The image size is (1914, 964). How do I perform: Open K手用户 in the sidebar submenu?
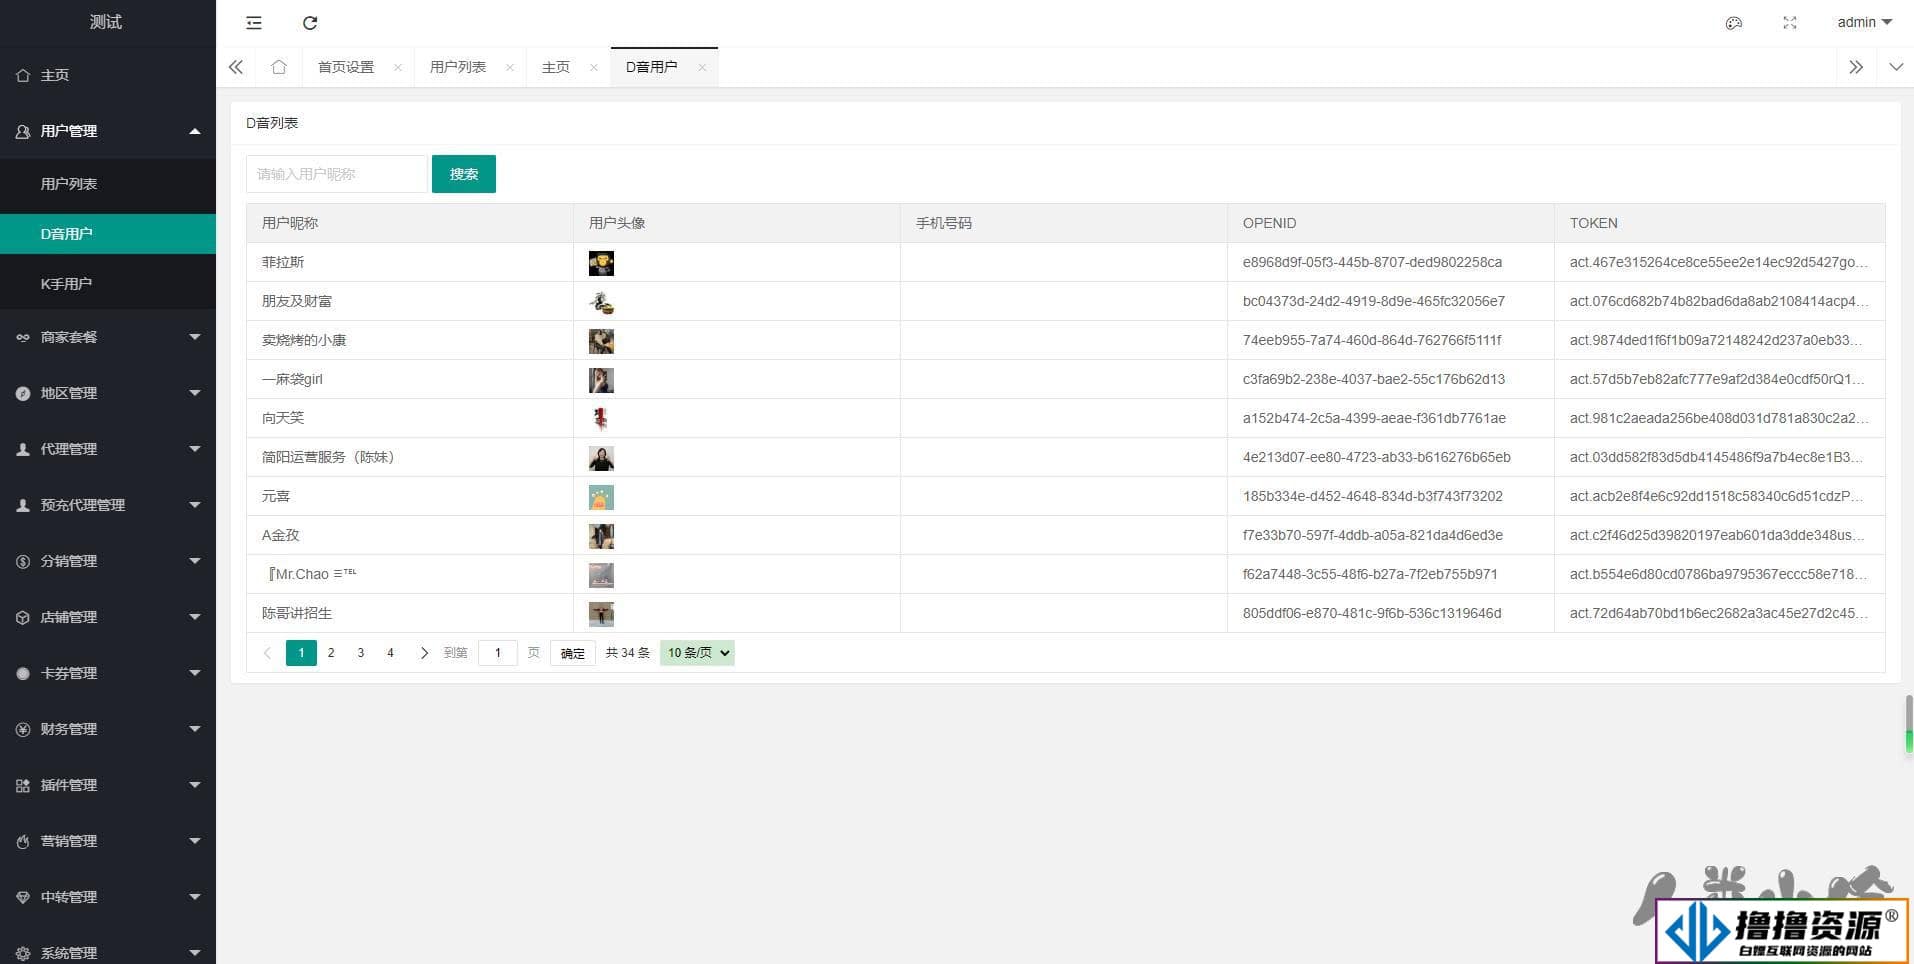[108, 284]
